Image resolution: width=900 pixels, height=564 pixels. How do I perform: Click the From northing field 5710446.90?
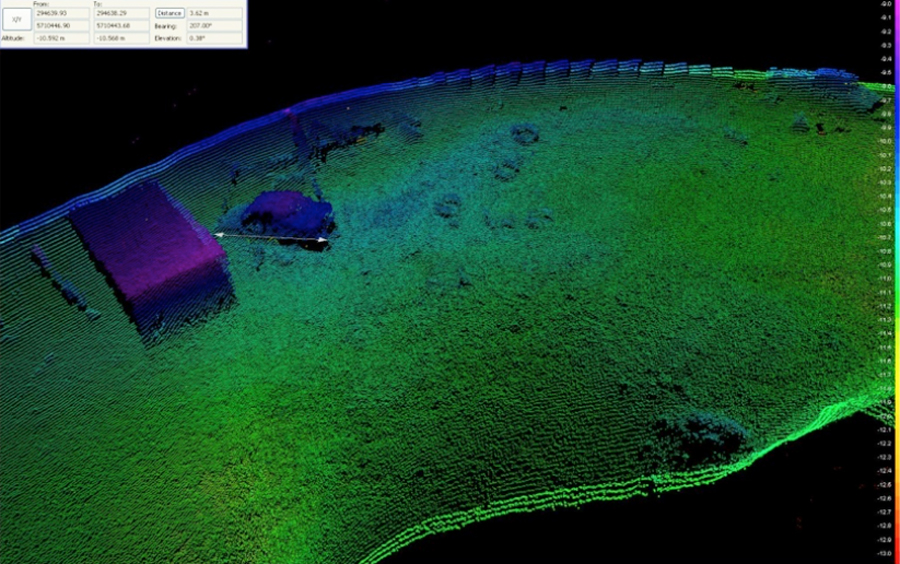click(59, 25)
